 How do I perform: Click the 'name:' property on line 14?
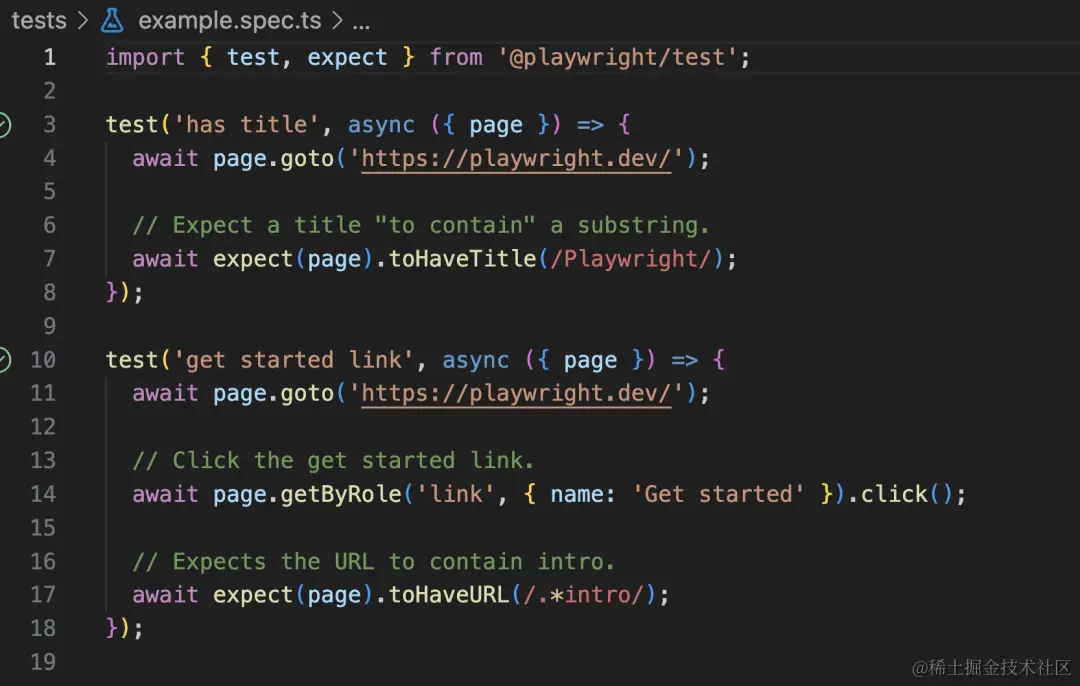tap(583, 494)
